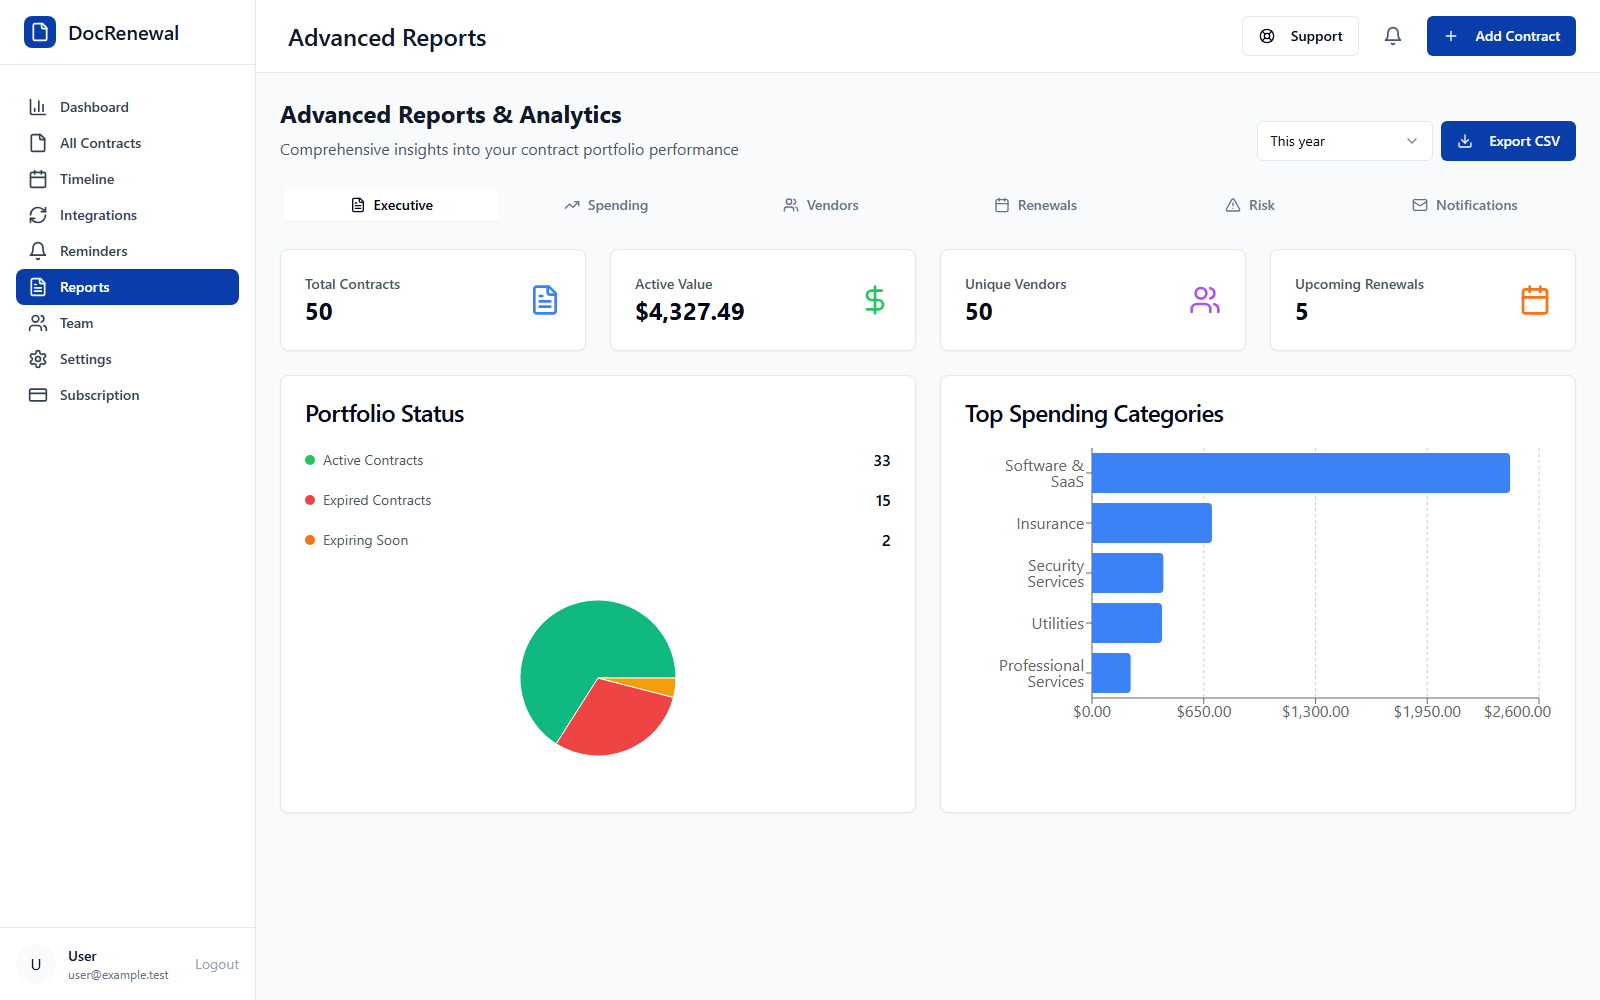
Task: Open Settings in sidebar
Action: 127,359
